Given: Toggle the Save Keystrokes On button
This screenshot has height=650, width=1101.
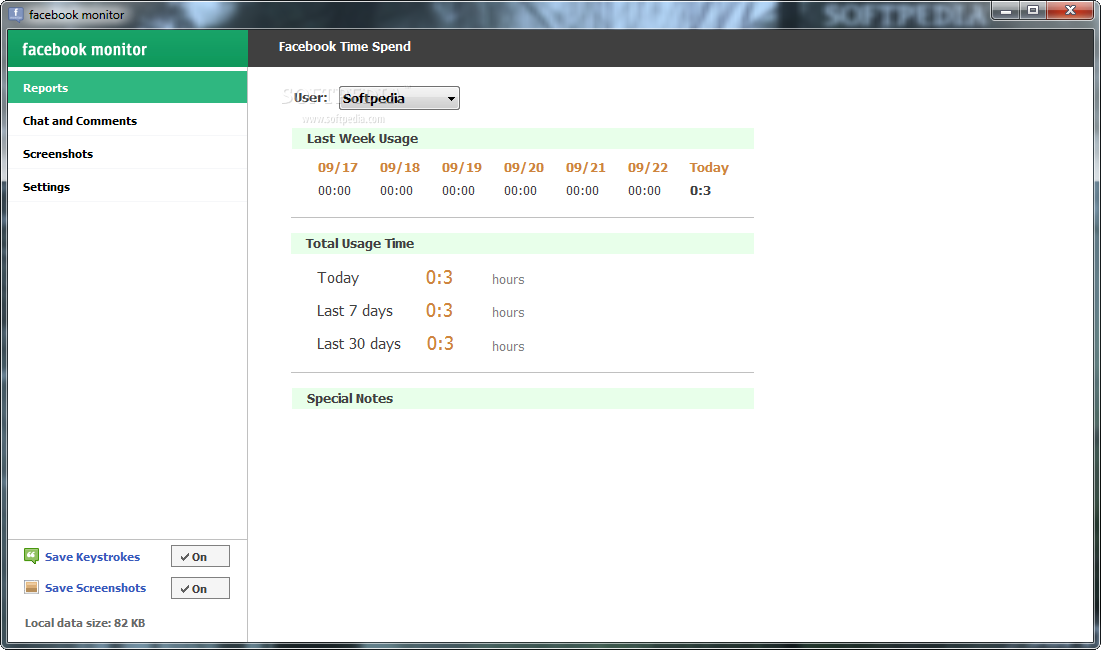Looking at the screenshot, I should pyautogui.click(x=200, y=557).
